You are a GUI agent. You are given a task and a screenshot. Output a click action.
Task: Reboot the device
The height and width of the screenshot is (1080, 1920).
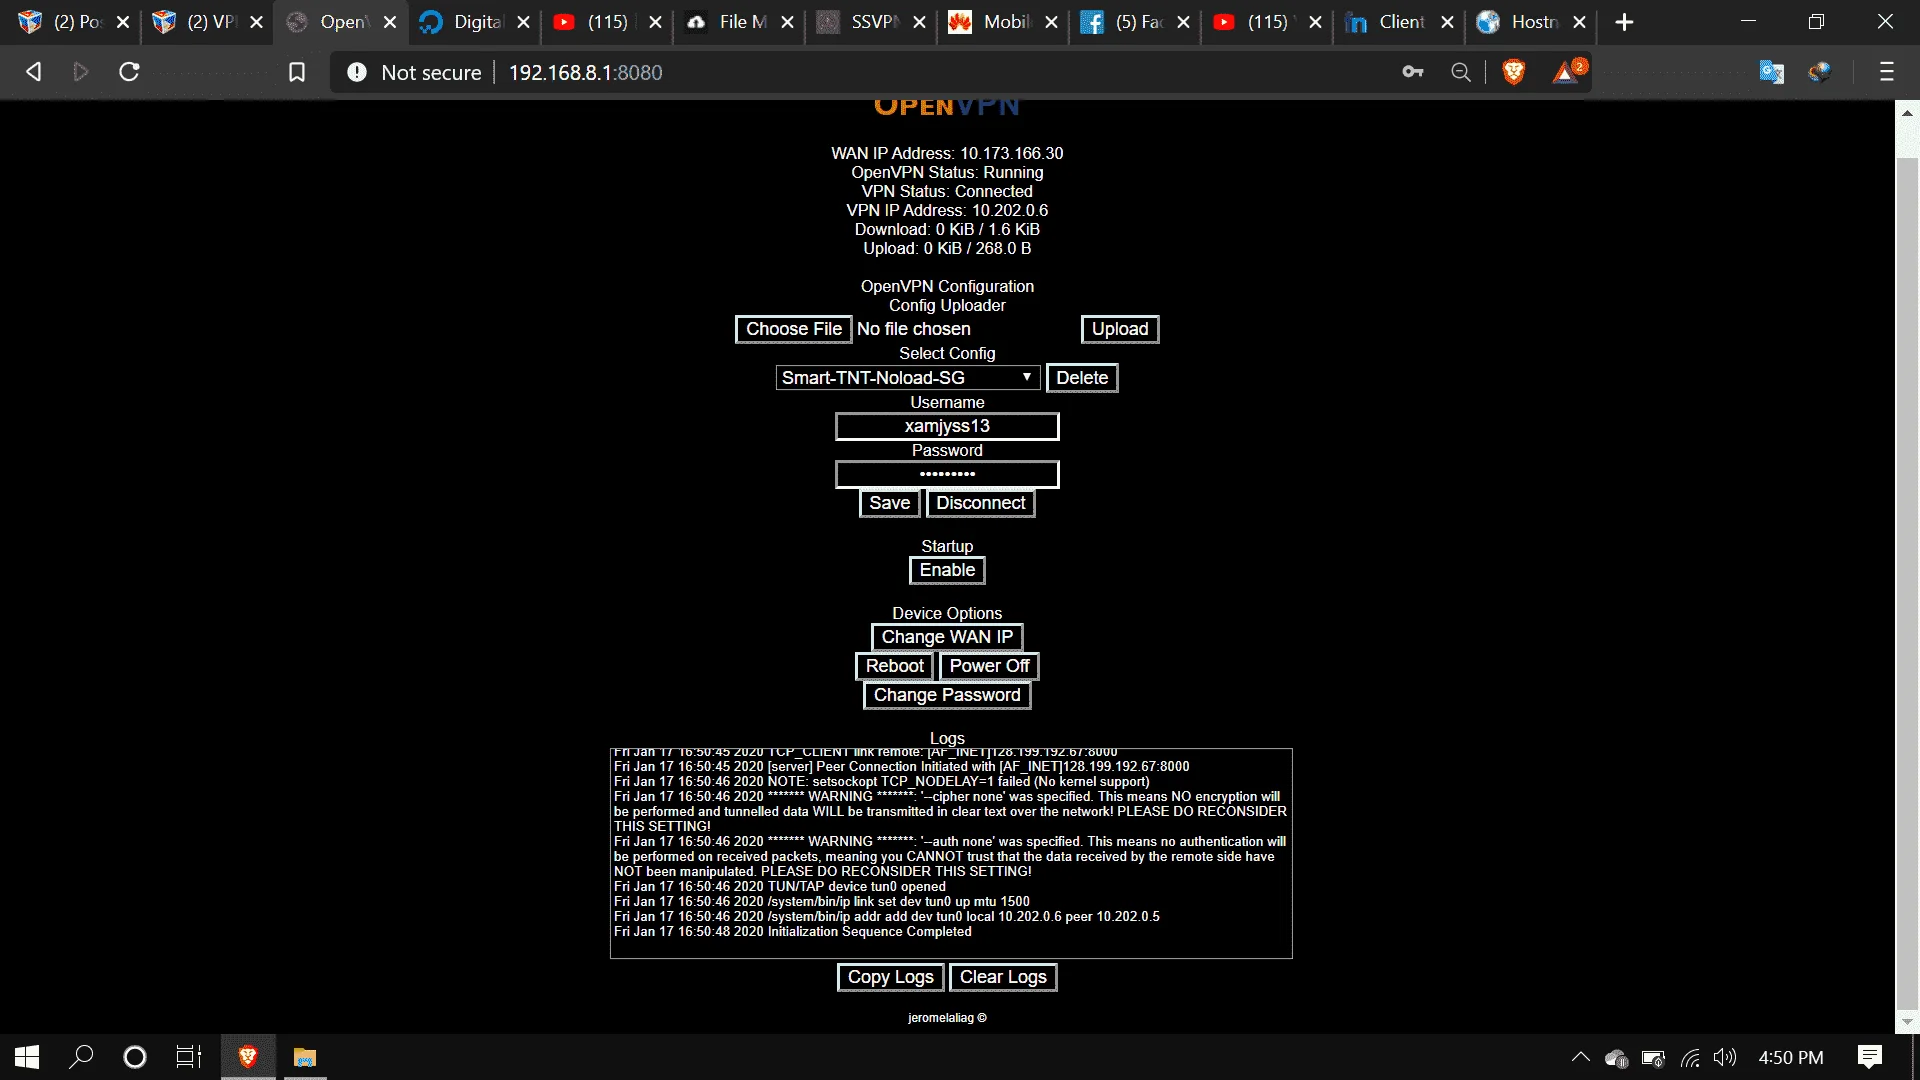895,666
